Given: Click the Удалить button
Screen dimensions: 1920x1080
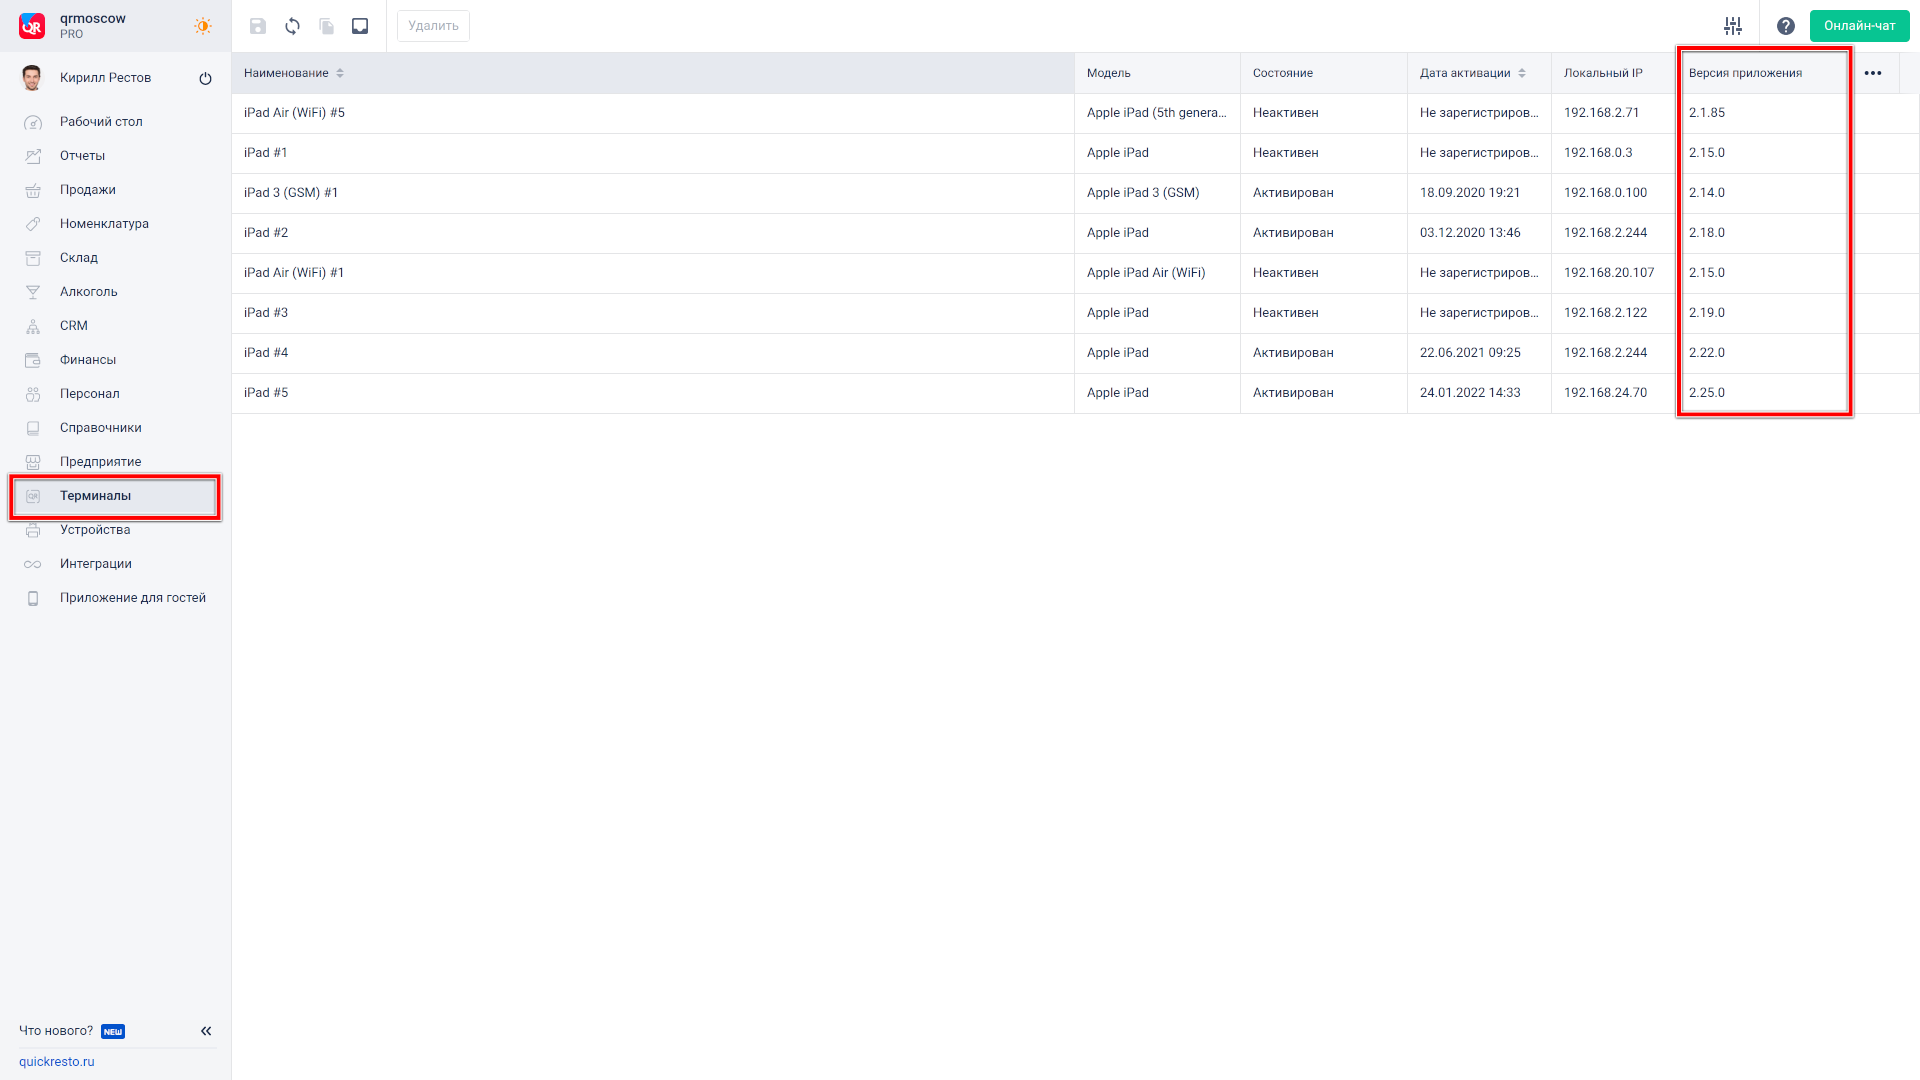Looking at the screenshot, I should [433, 26].
